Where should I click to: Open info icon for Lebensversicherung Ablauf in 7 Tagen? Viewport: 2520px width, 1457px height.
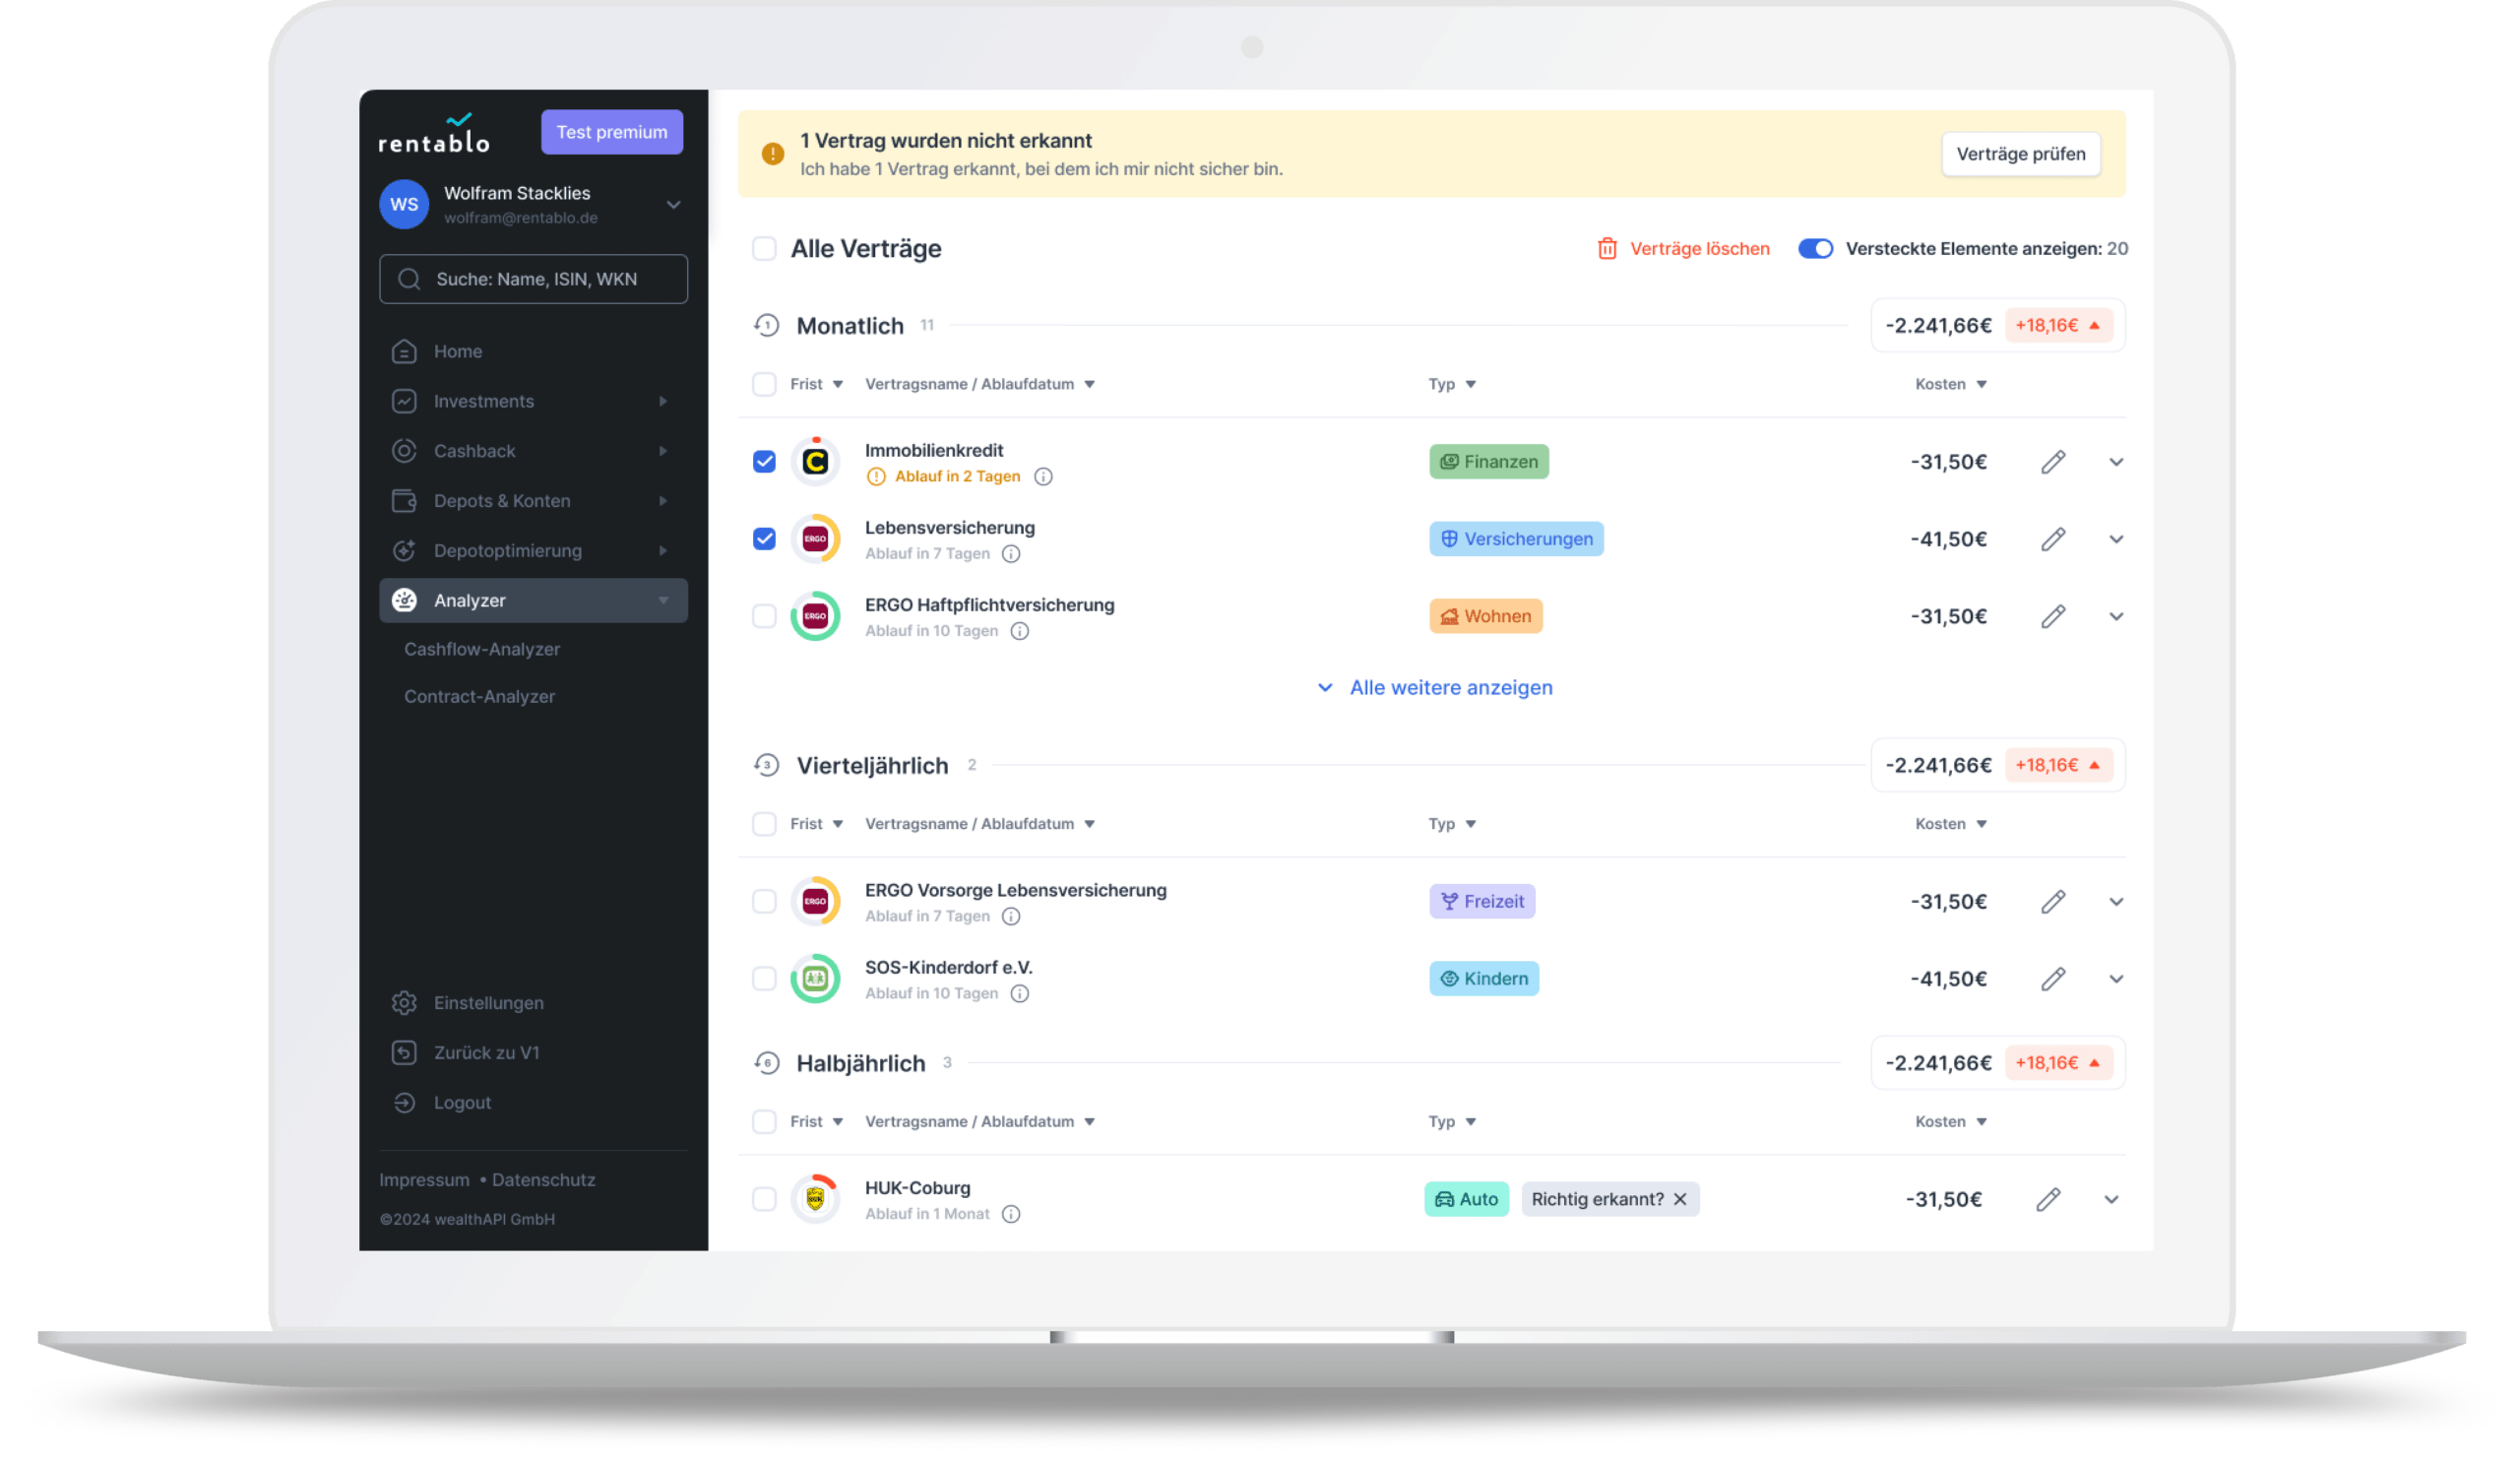click(x=1013, y=554)
